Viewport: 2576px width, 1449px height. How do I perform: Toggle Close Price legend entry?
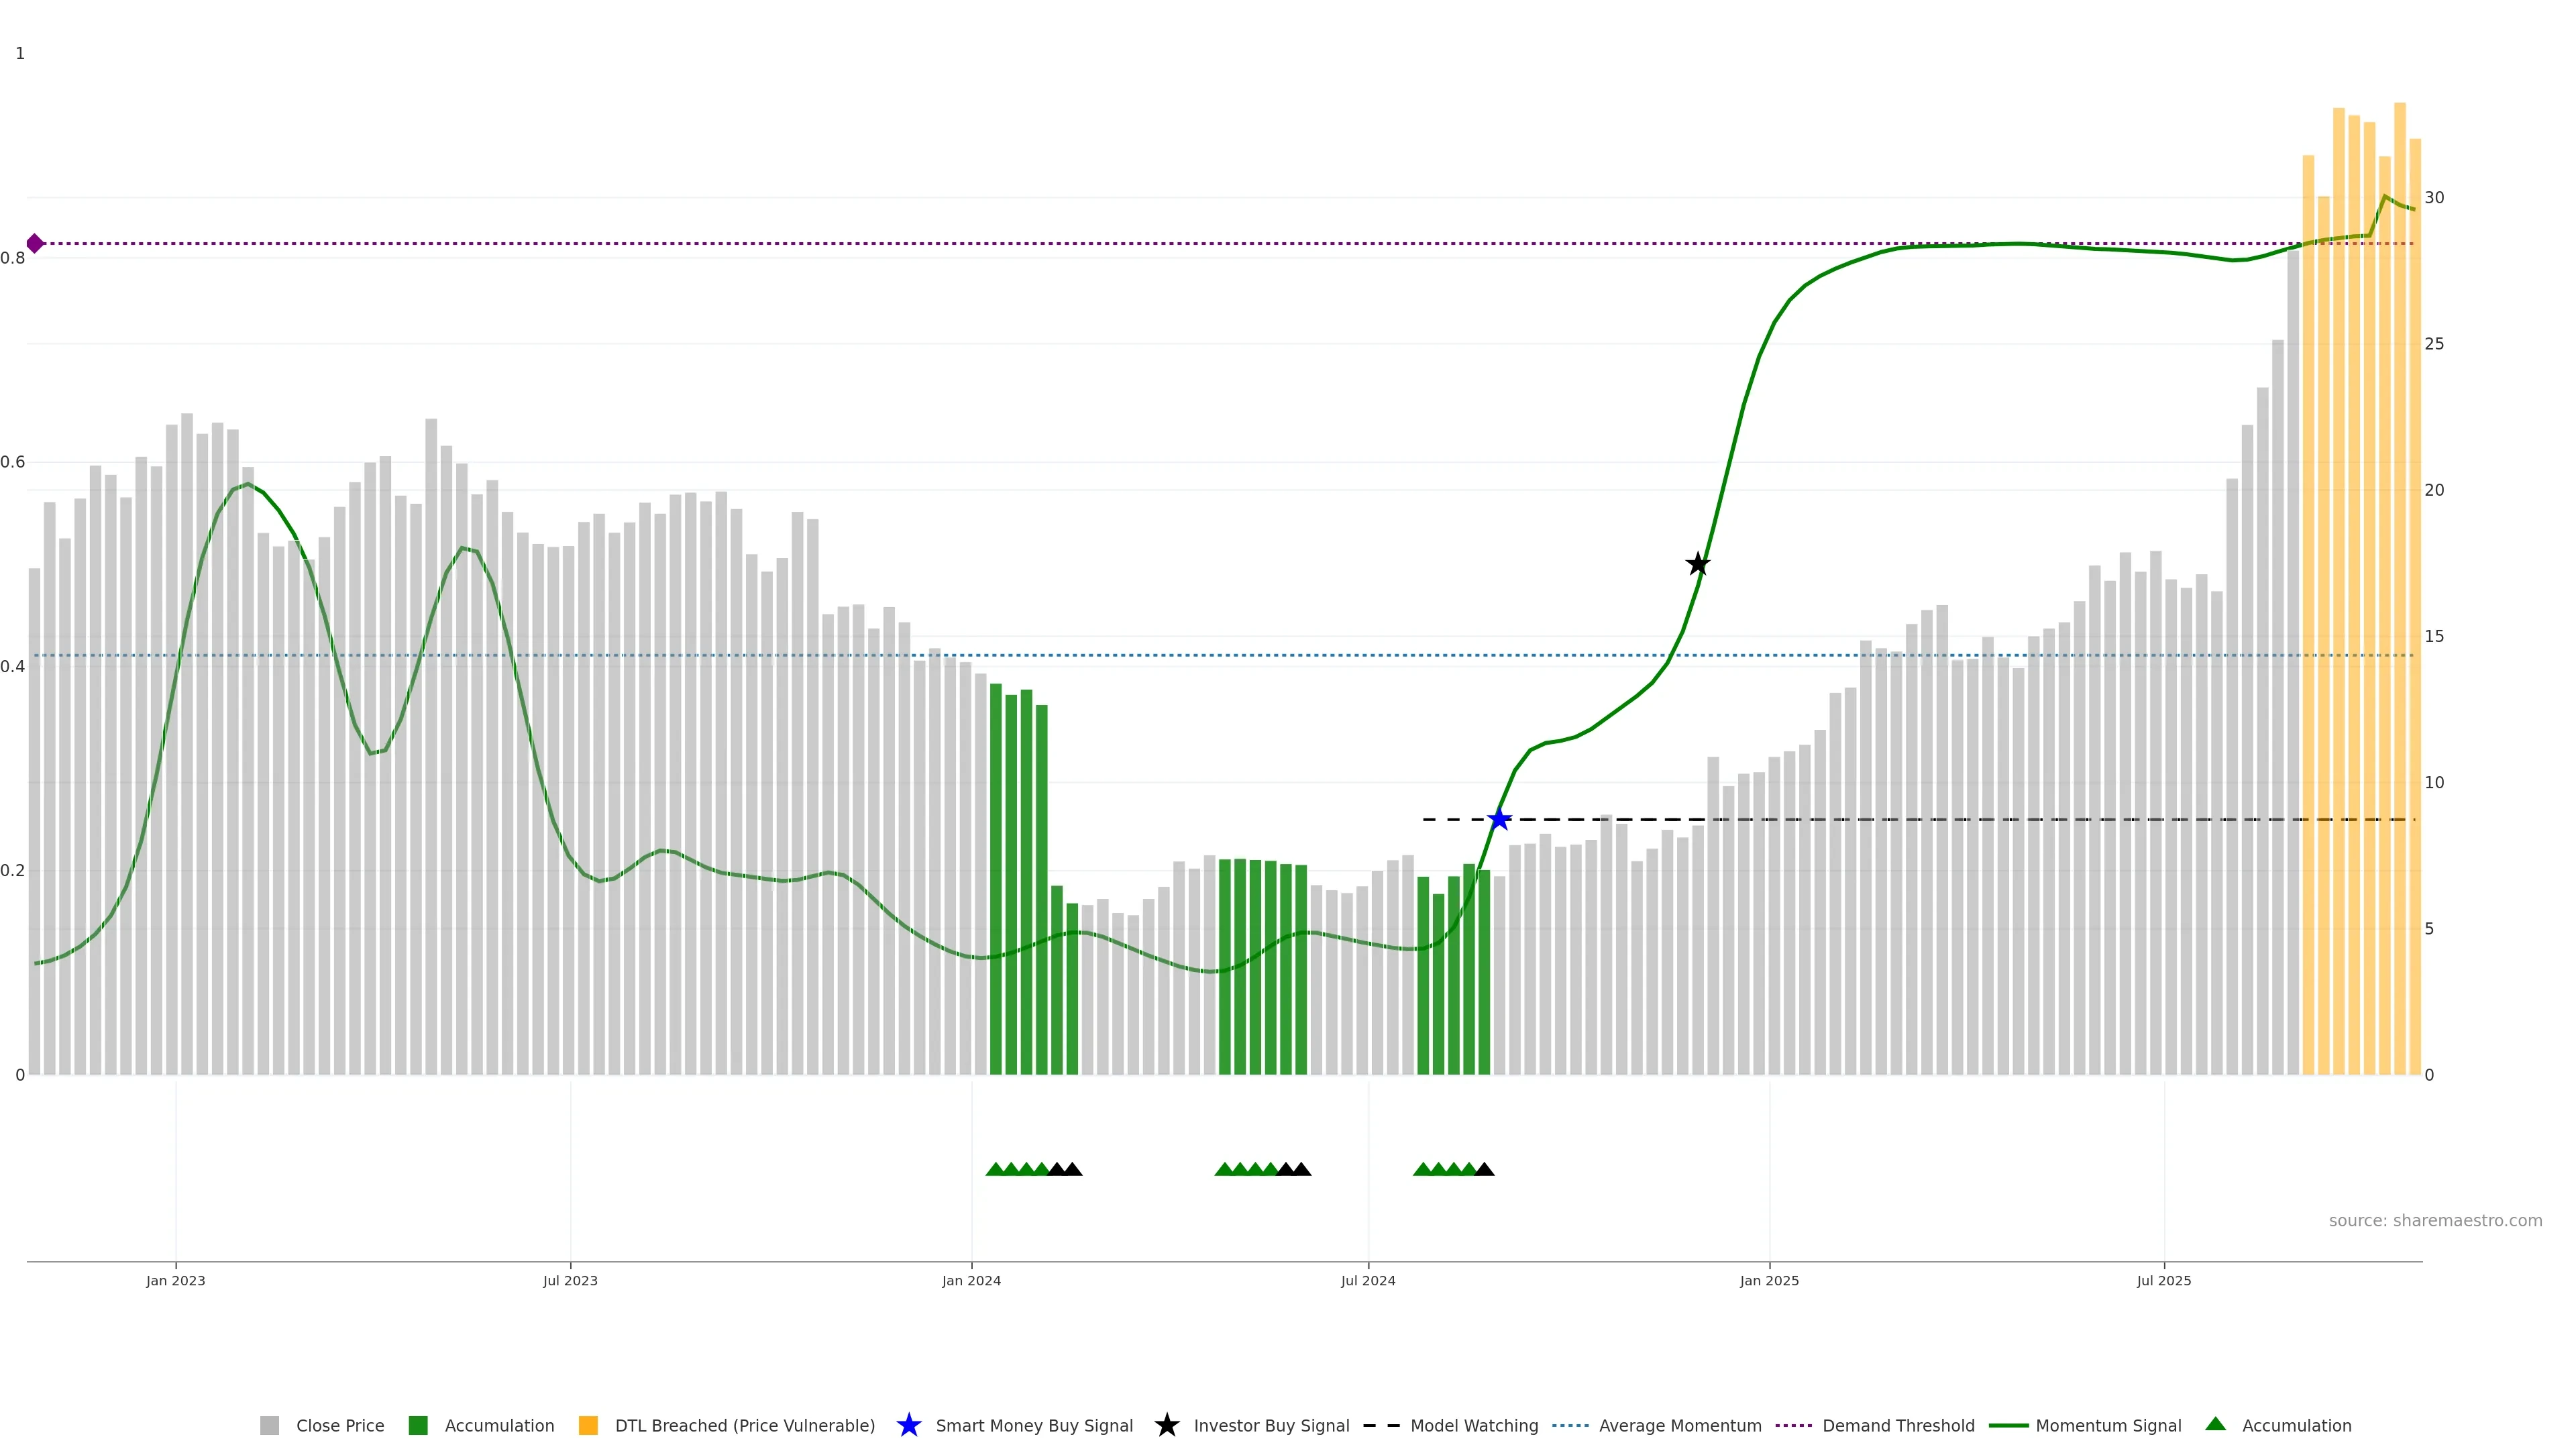tap(339, 1426)
